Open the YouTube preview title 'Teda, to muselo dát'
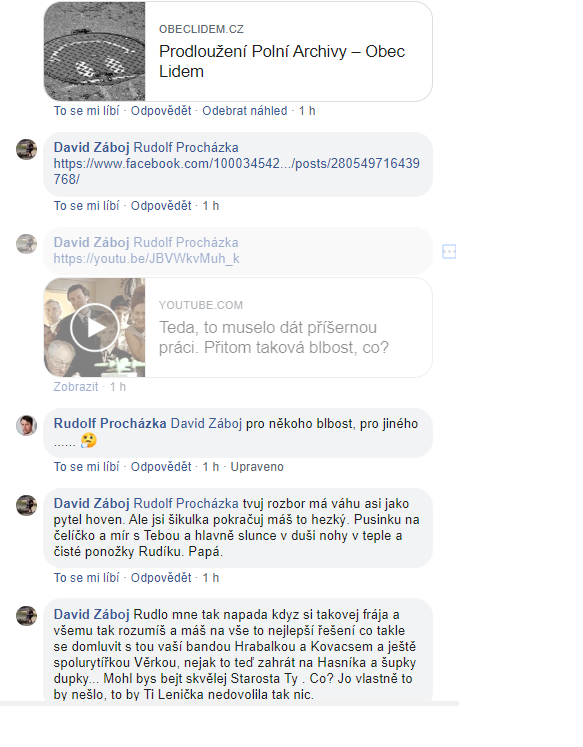Image resolution: width=583 pixels, height=747 pixels. (x=274, y=338)
